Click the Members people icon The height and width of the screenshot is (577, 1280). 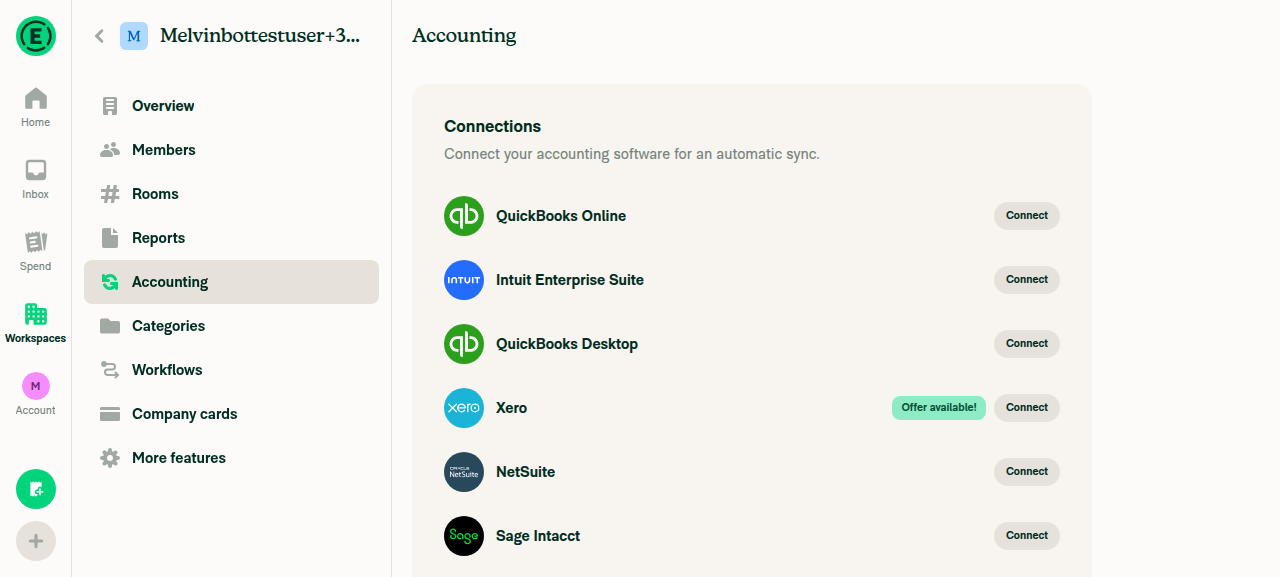[110, 150]
